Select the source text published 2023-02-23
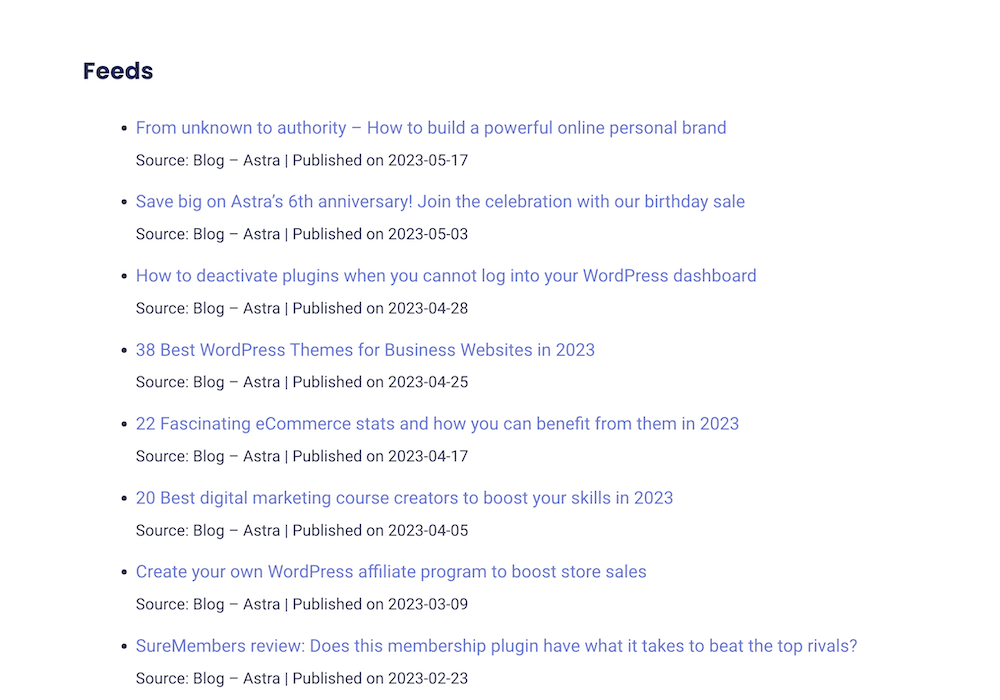The width and height of the screenshot is (1000, 700). [302, 678]
